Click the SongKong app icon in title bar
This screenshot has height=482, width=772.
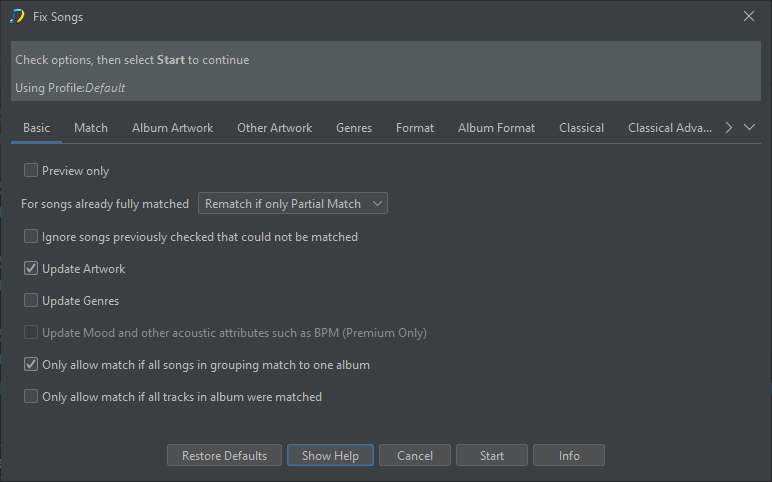tap(17, 16)
